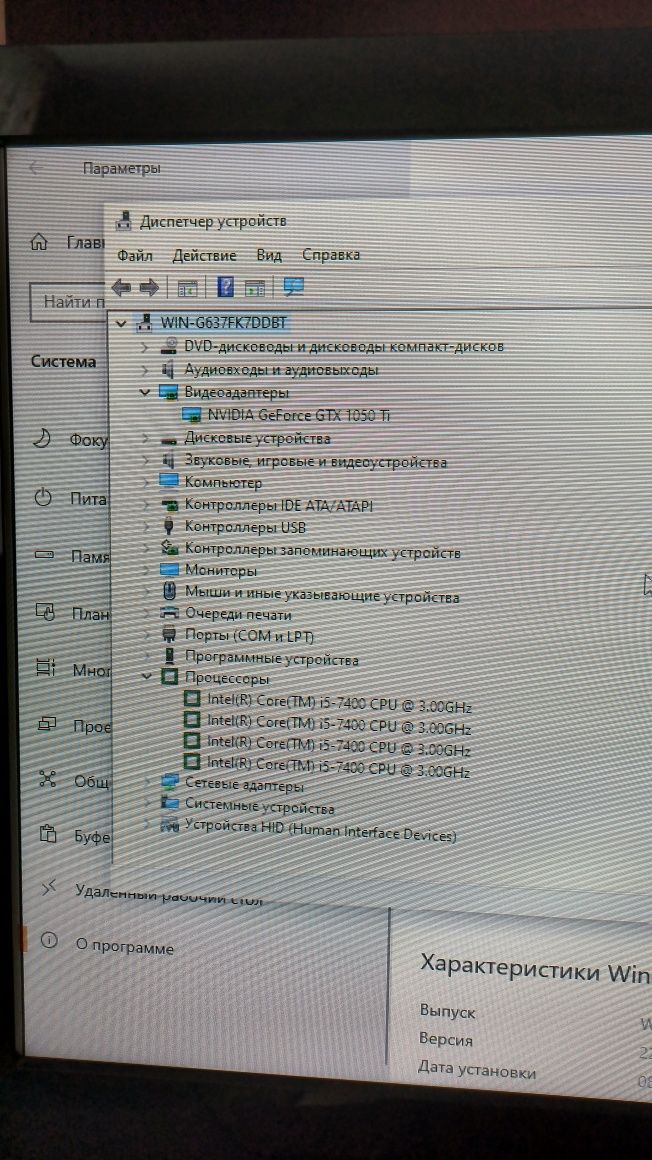Image resolution: width=652 pixels, height=1160 pixels.
Task: Select the Сетевые адаптеры tree item
Action: (244, 785)
